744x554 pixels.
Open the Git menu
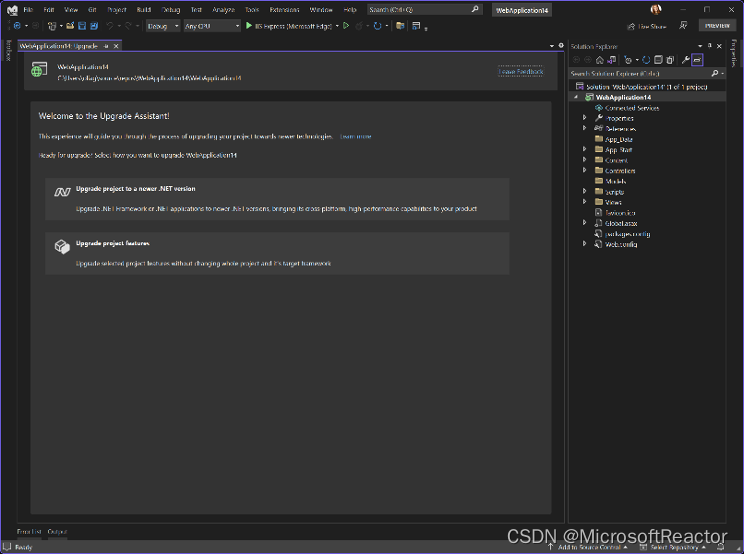click(92, 9)
